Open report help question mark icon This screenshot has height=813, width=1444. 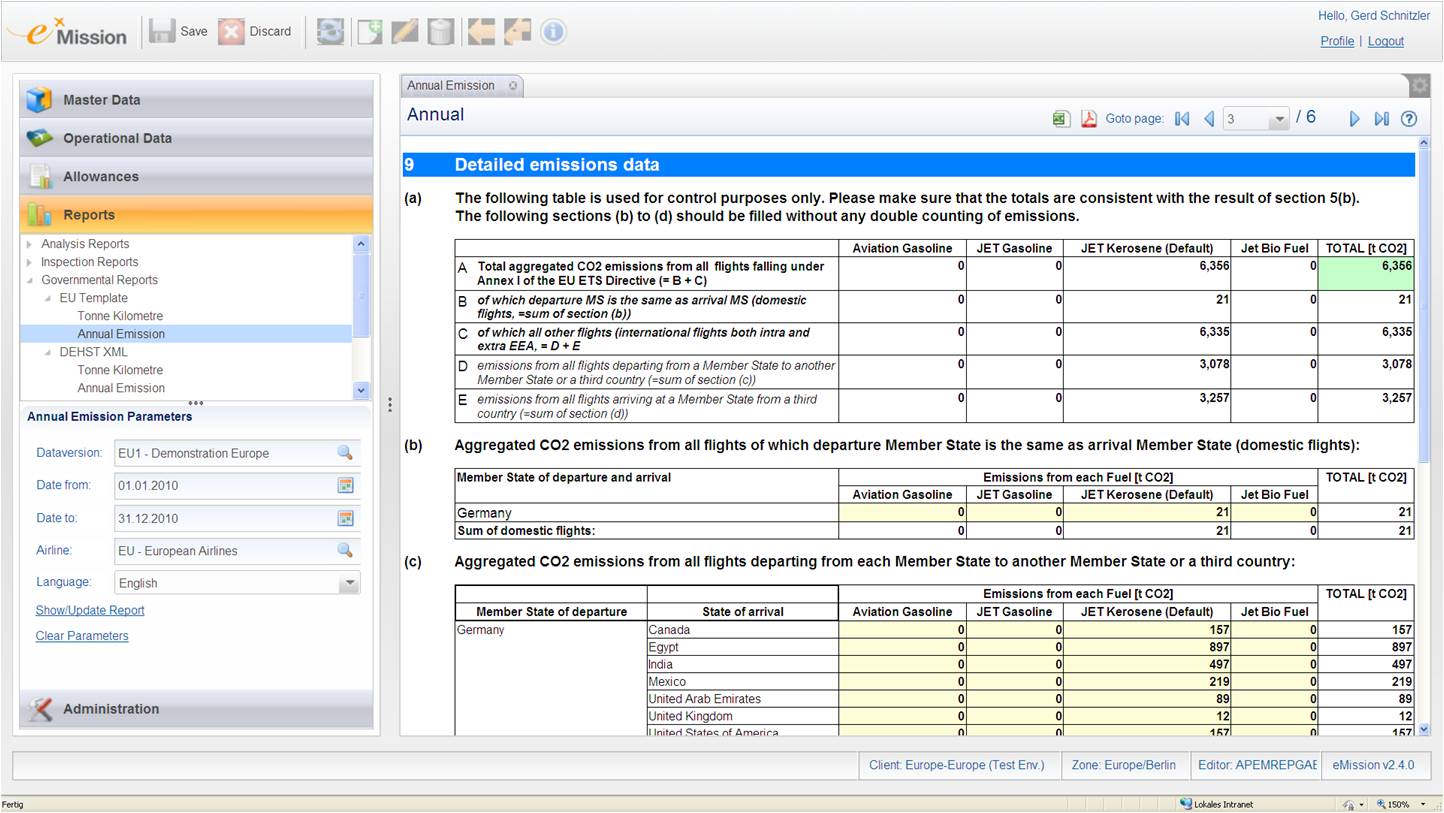tap(1409, 119)
